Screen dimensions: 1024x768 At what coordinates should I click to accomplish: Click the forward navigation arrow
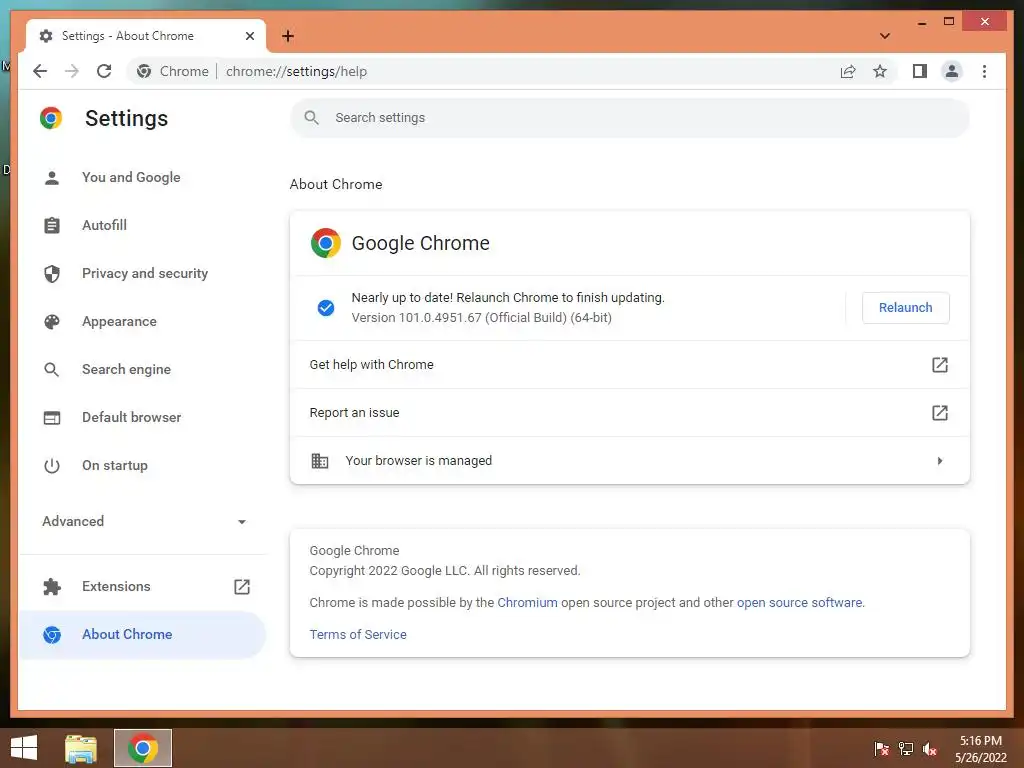[x=72, y=71]
